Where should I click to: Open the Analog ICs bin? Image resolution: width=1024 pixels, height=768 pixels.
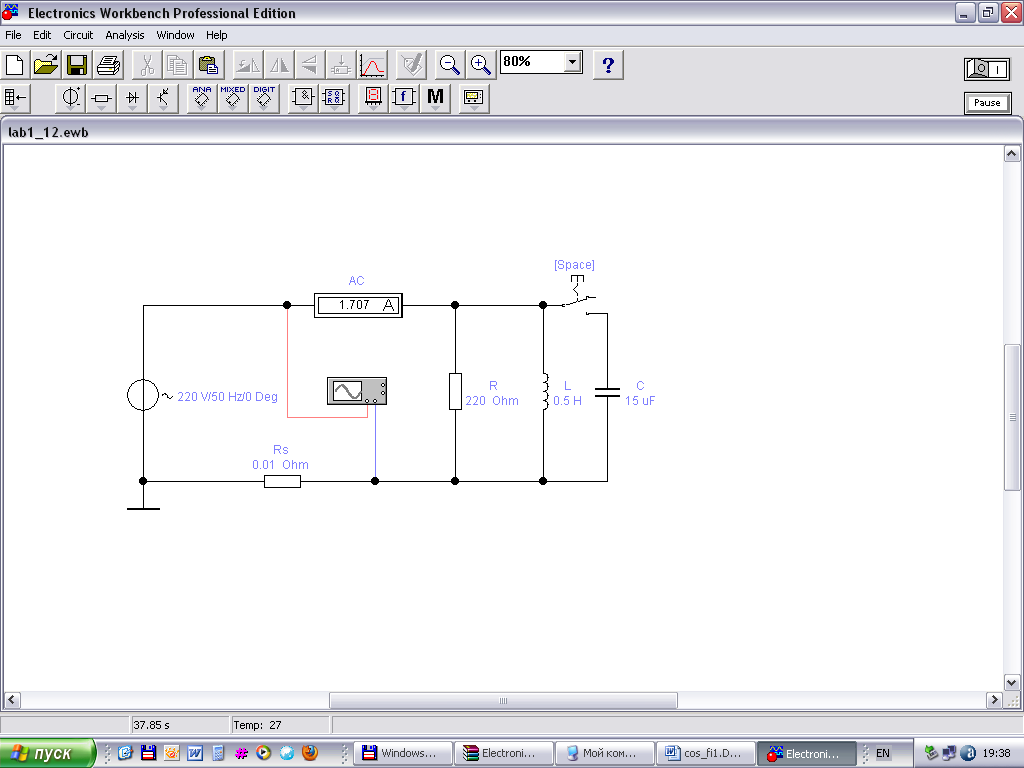(202, 98)
